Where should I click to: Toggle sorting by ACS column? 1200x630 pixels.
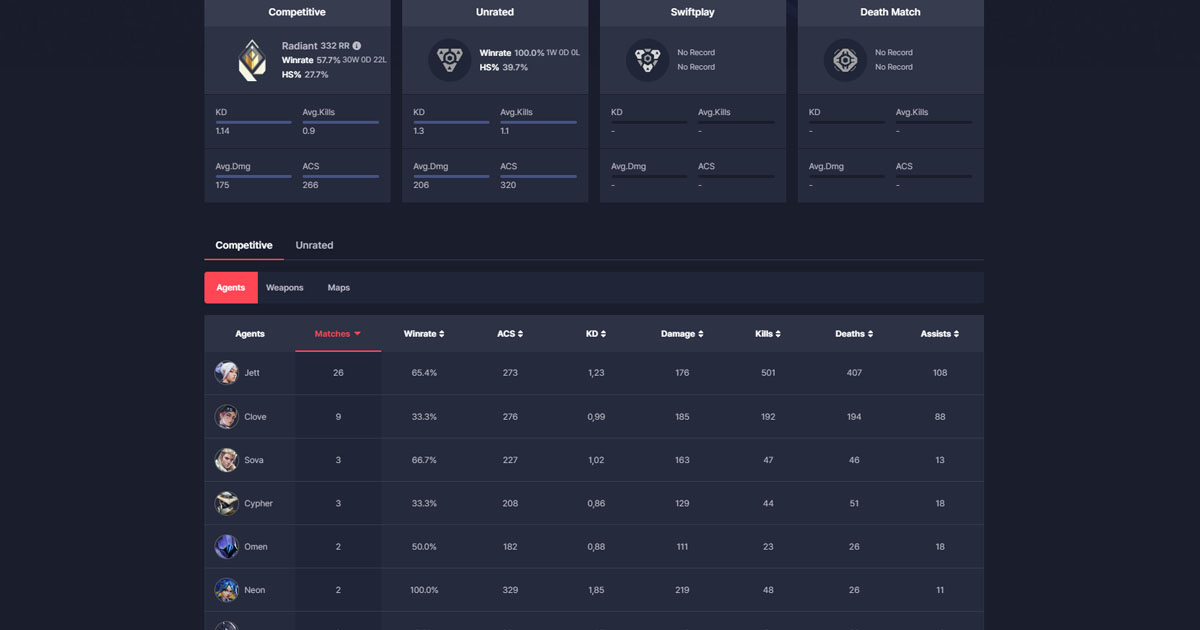click(x=510, y=333)
